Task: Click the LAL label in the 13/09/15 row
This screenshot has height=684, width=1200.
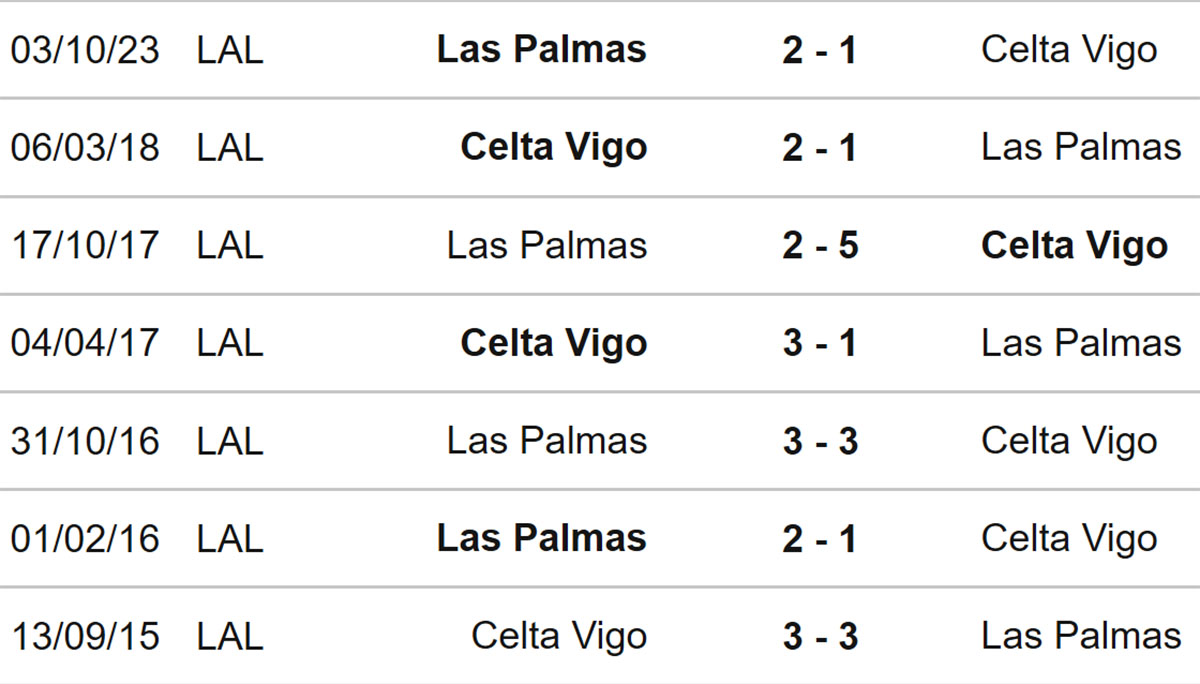Action: pos(230,636)
